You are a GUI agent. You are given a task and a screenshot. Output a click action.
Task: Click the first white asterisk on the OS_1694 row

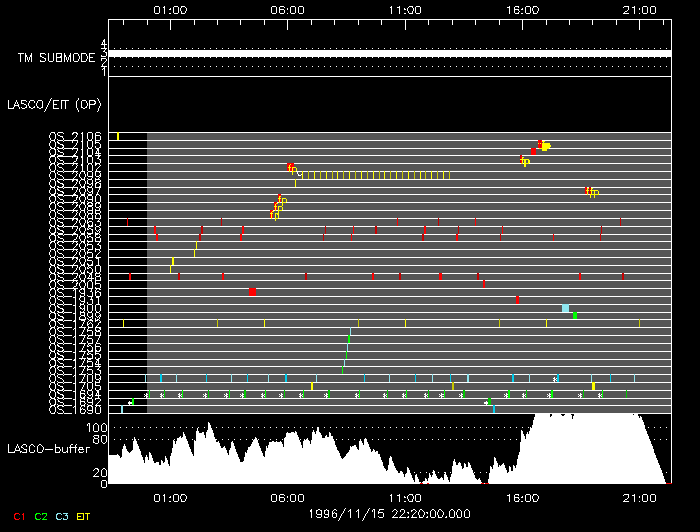pos(146,395)
